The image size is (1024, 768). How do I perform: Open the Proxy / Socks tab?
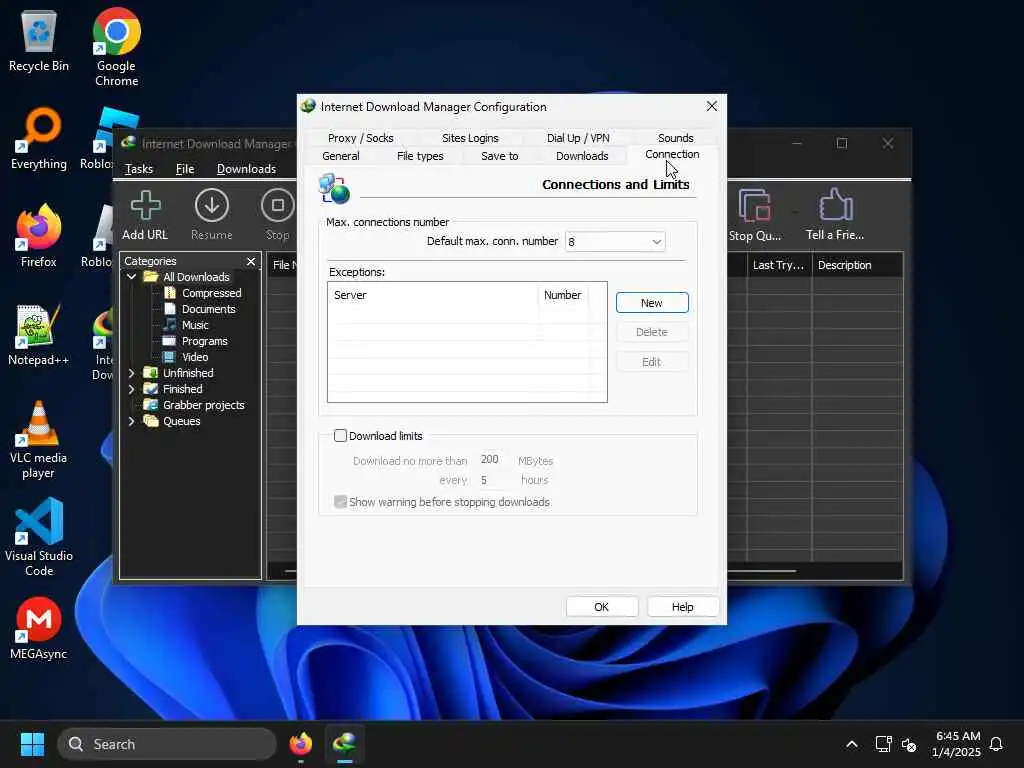[360, 138]
